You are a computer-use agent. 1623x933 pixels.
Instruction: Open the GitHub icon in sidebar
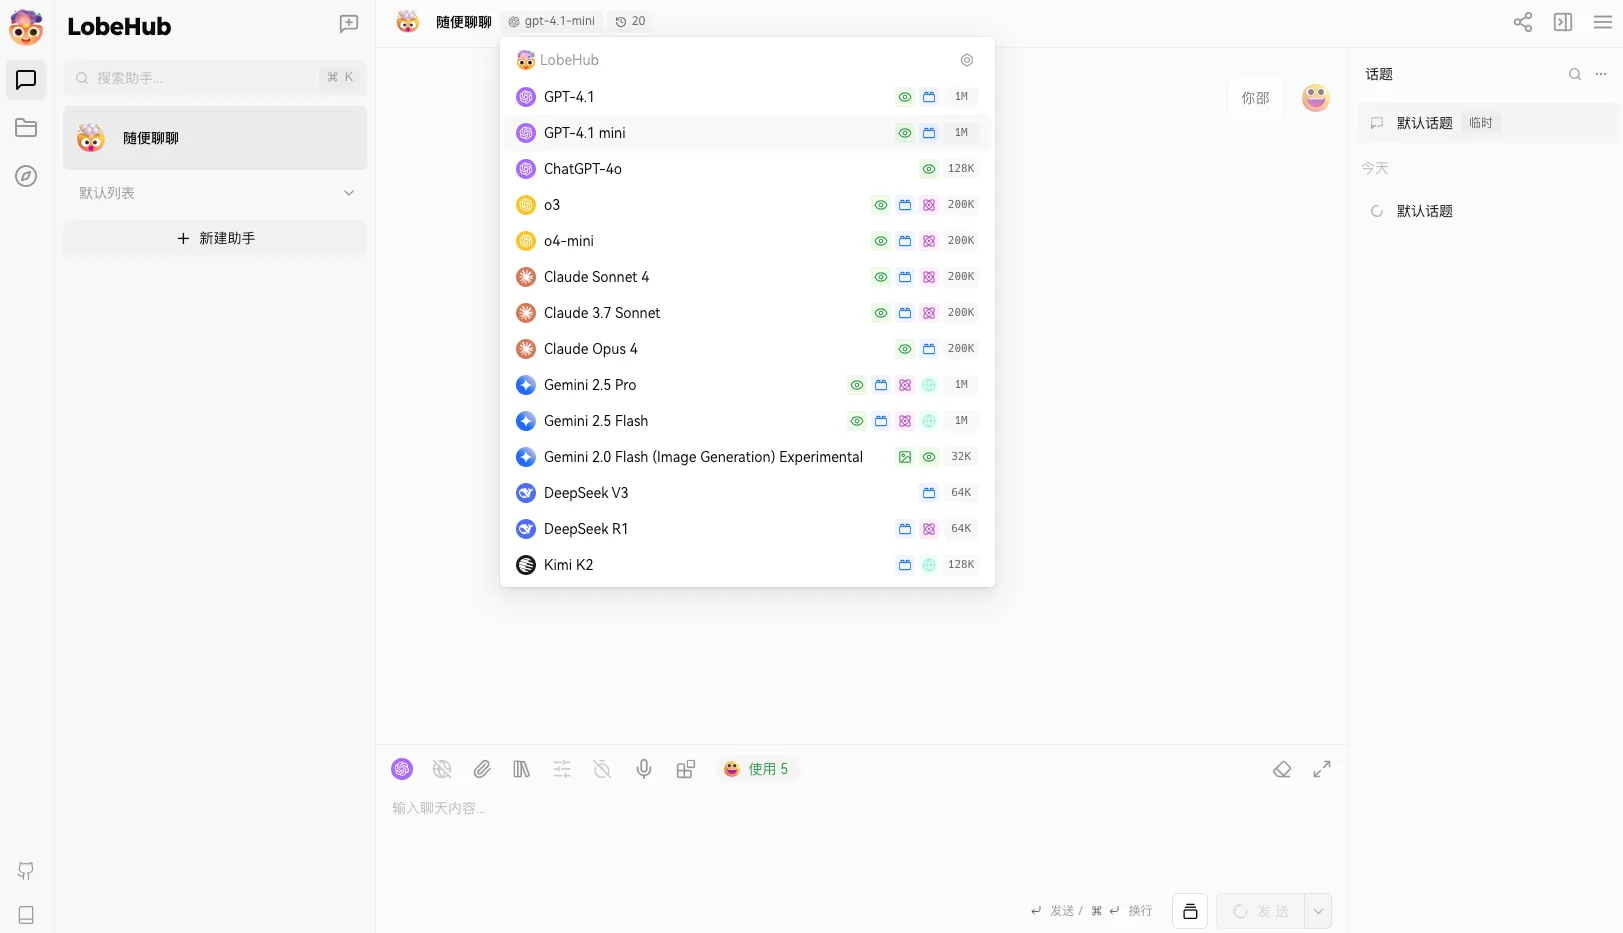pyautogui.click(x=26, y=871)
